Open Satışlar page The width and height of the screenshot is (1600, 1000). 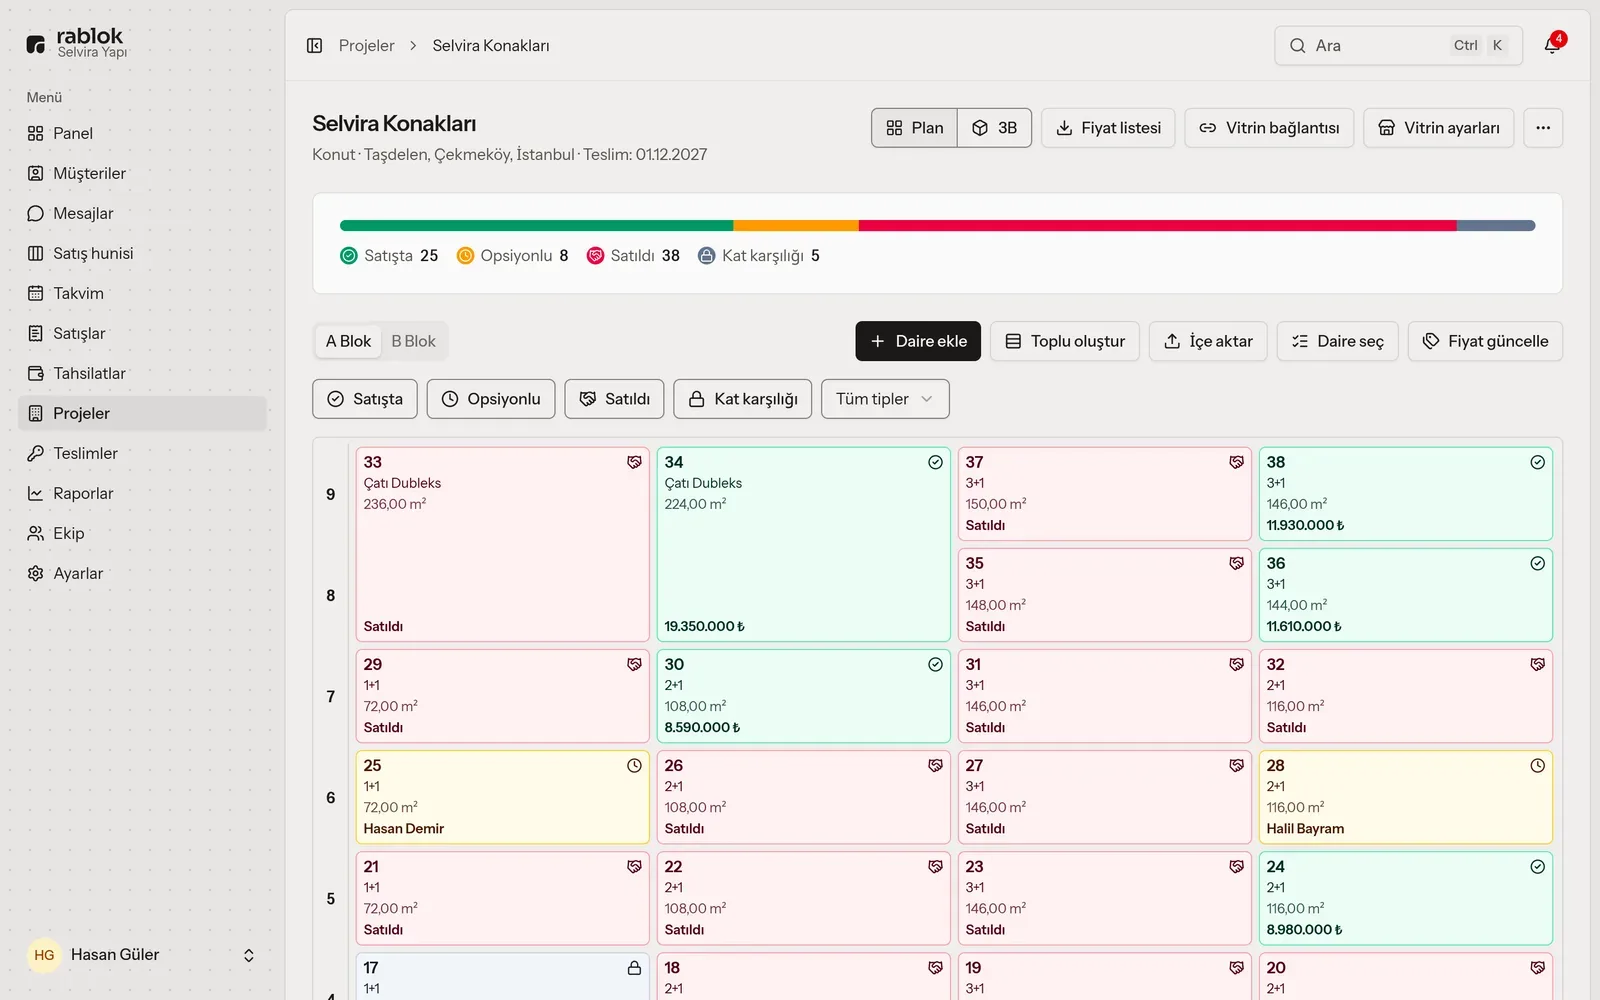pyautogui.click(x=142, y=333)
